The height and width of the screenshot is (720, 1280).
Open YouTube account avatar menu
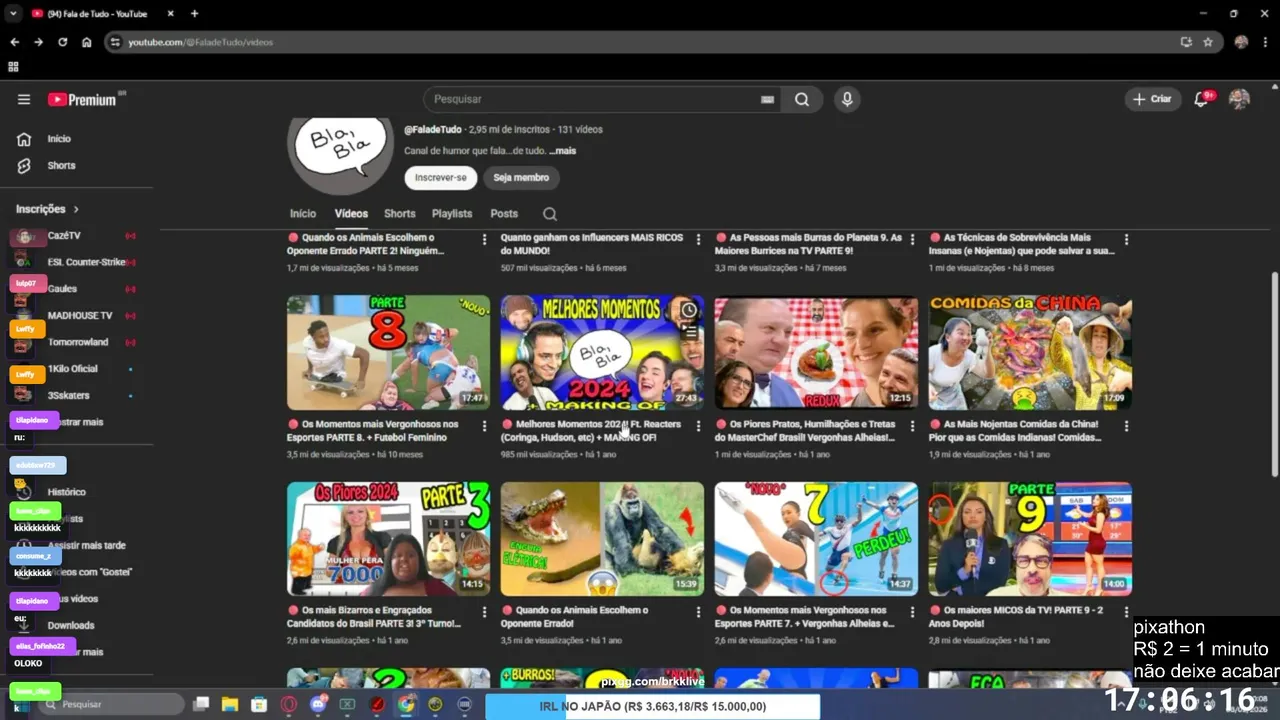(x=1239, y=99)
